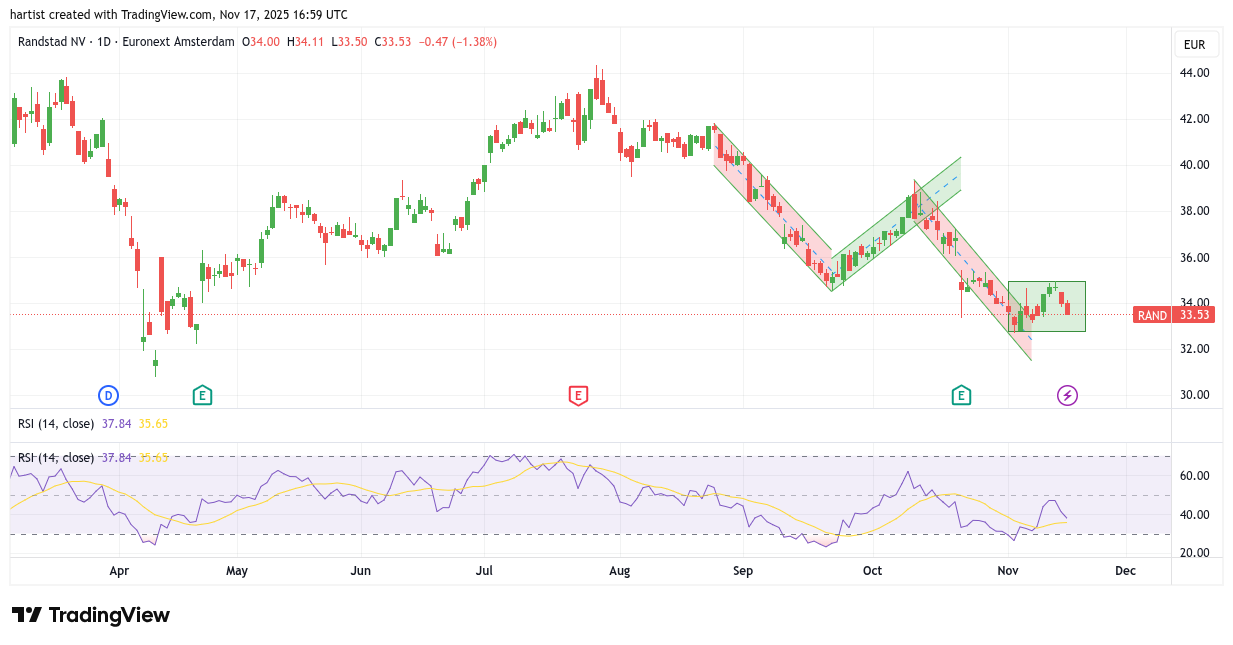The image size is (1233, 645).
Task: Click the purple lightning bolt event icon
Action: 1067,395
